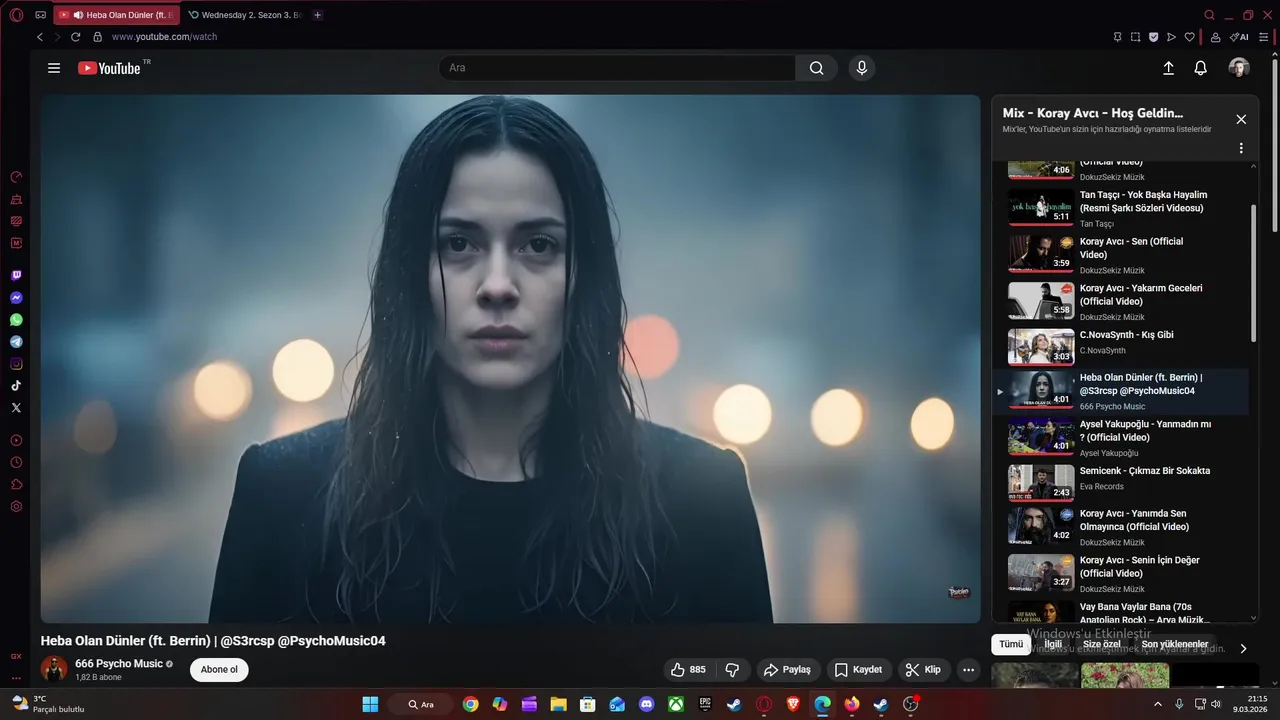This screenshot has width=1280, height=720.
Task: Switch to the Wednesday 2. Sezon tab
Action: (x=245, y=15)
